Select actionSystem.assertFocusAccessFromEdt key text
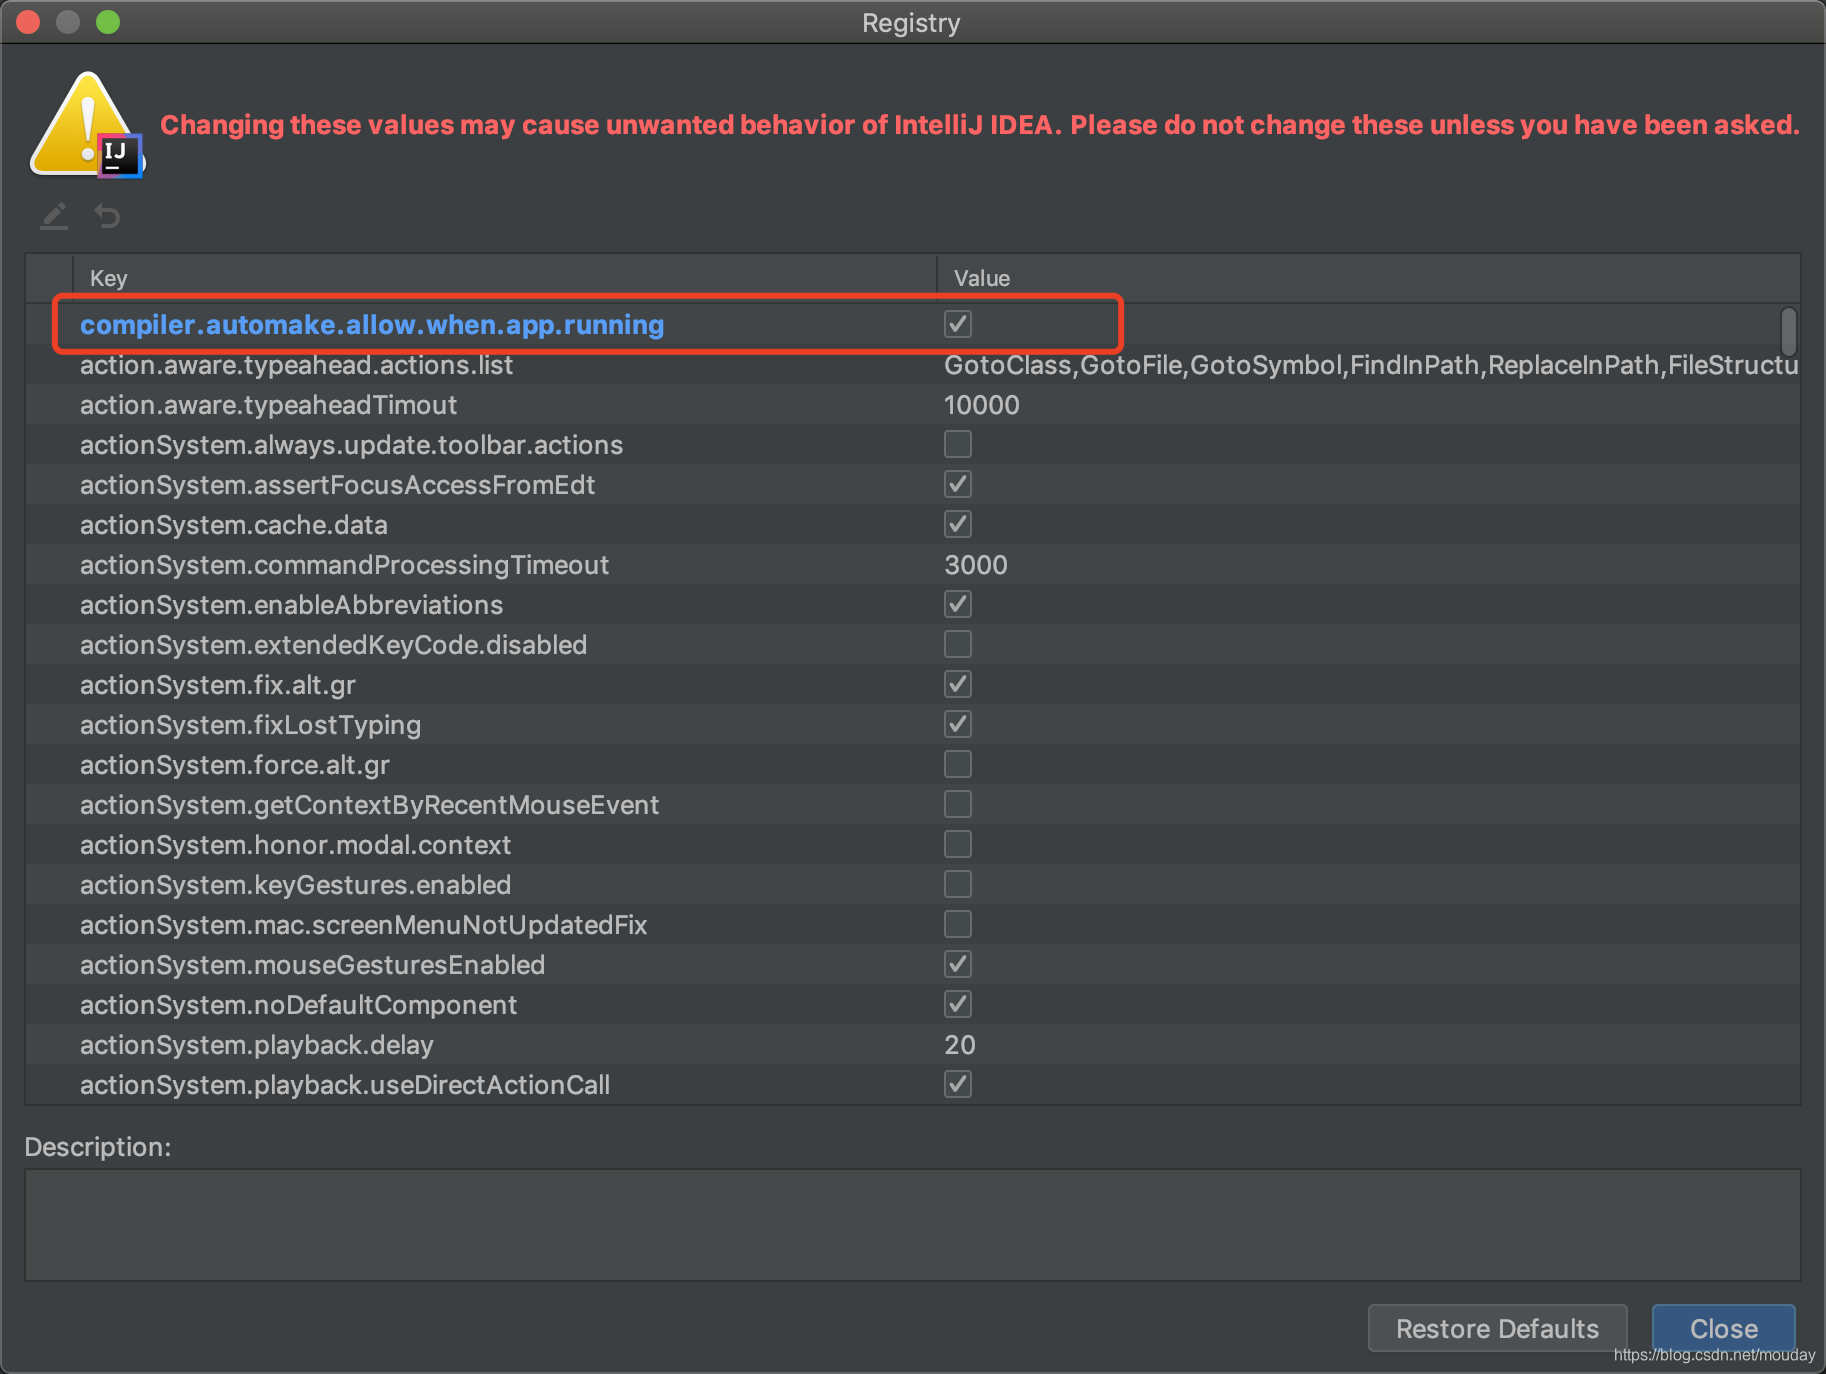The image size is (1826, 1374). (337, 485)
